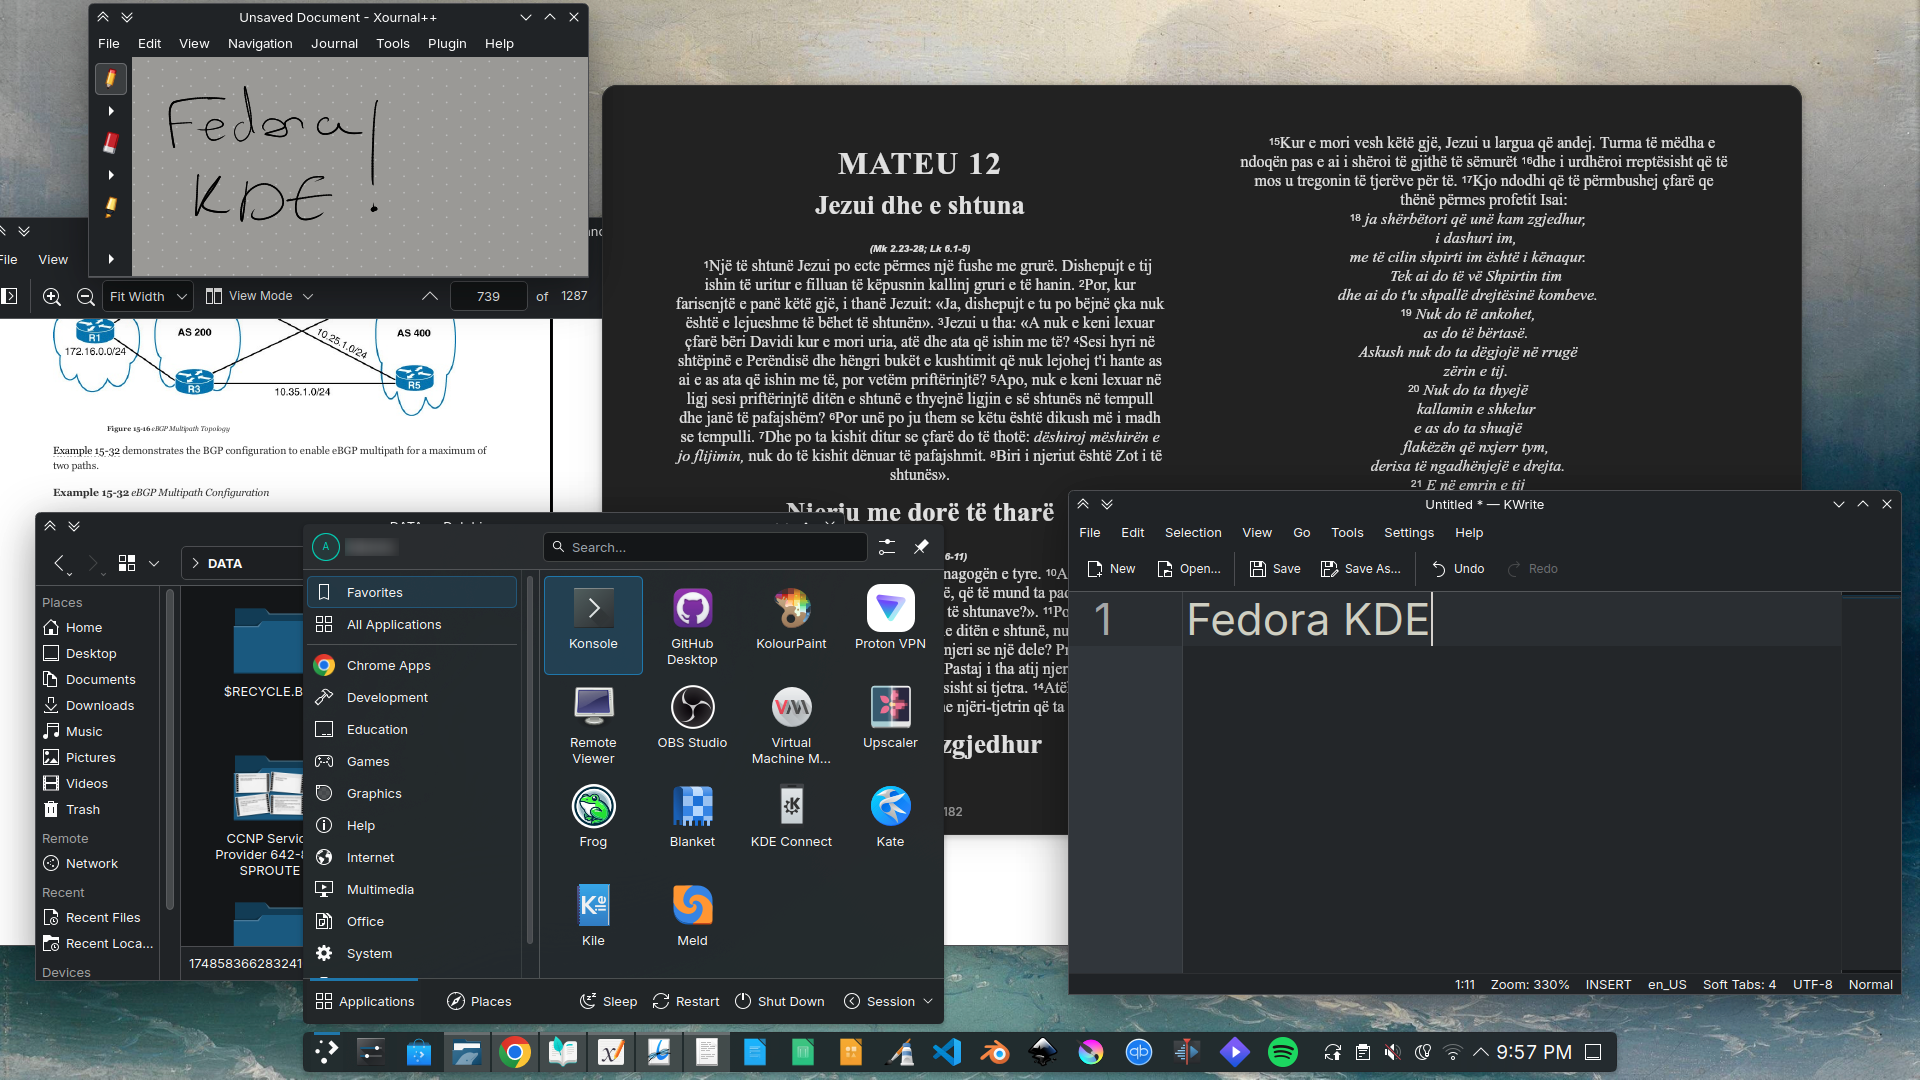The image size is (1920, 1080).
Task: Open the Soft Tabs: 4 selector
Action: point(1739,985)
